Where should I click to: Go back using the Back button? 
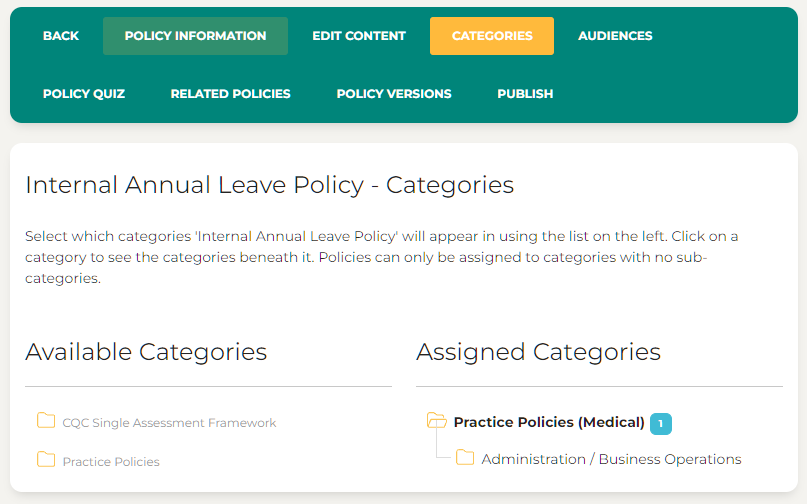(61, 36)
